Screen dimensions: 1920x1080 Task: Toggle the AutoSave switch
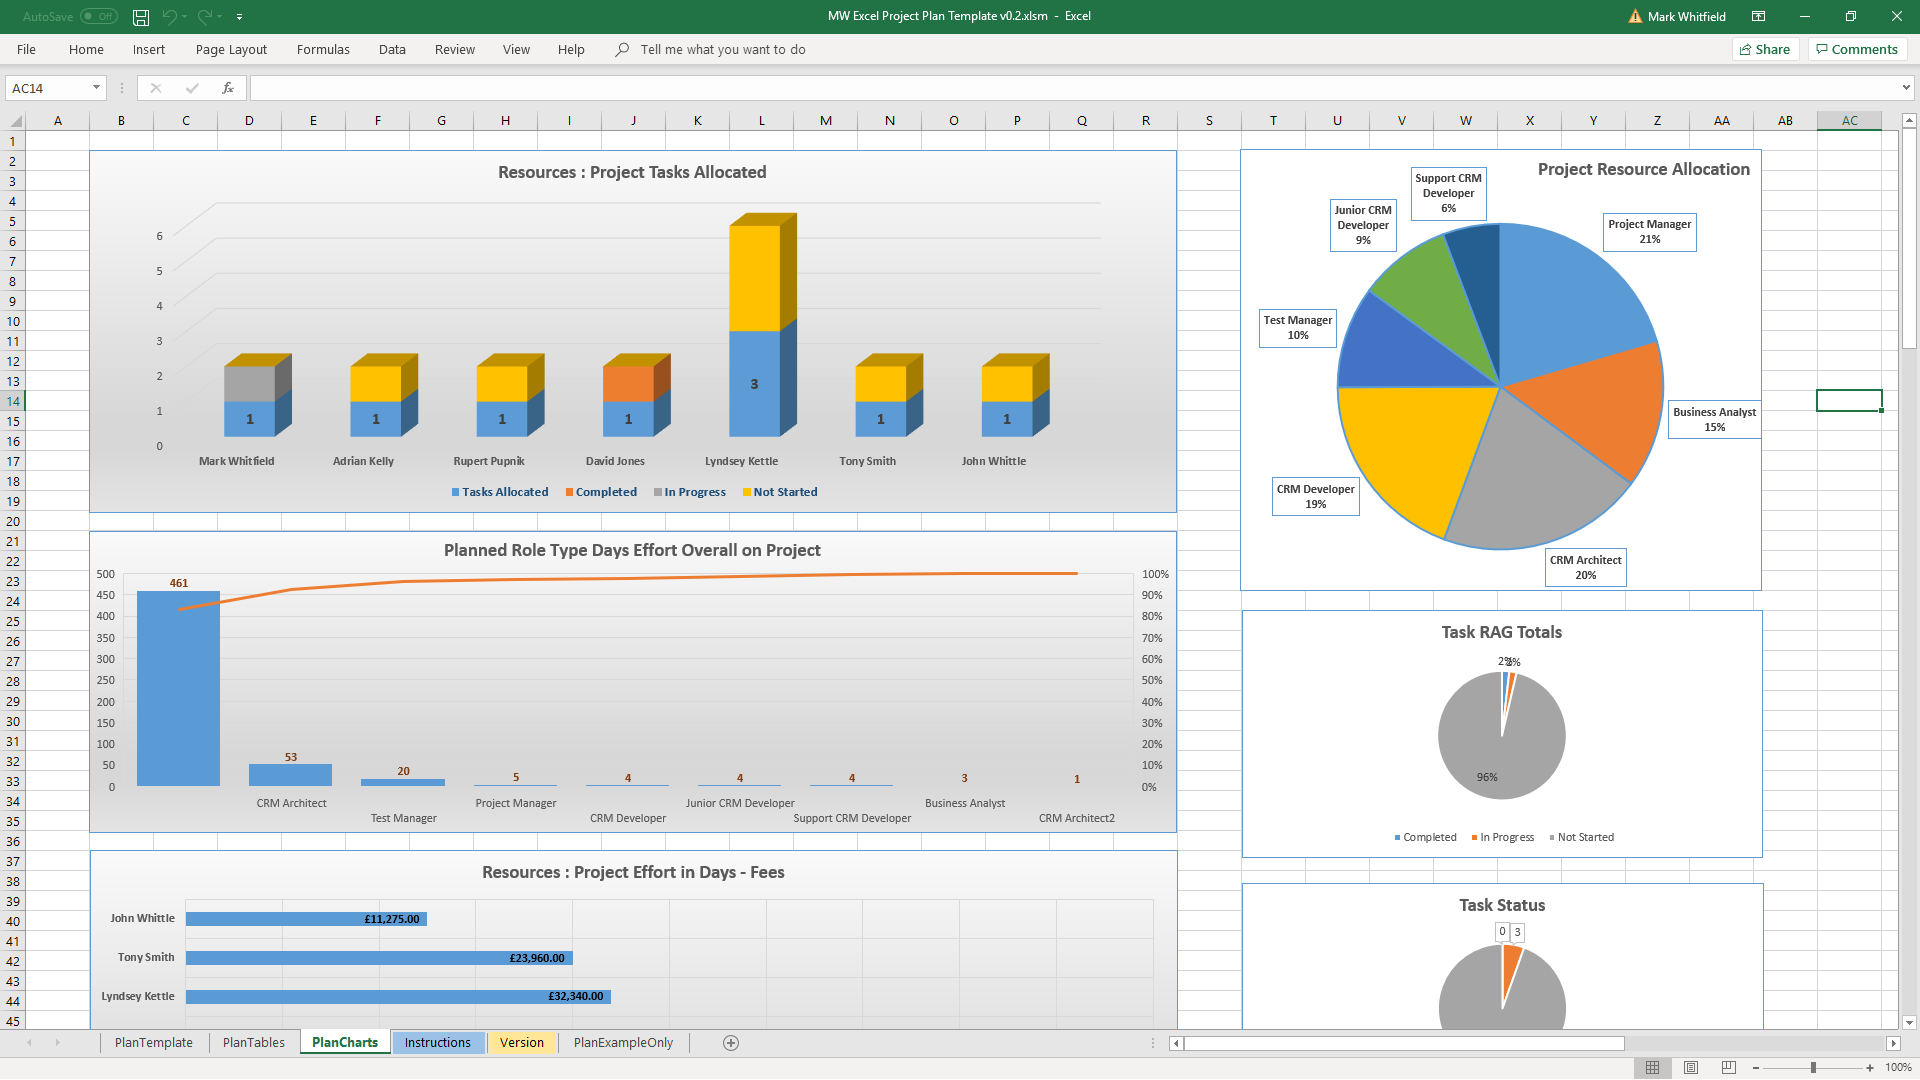tap(98, 16)
